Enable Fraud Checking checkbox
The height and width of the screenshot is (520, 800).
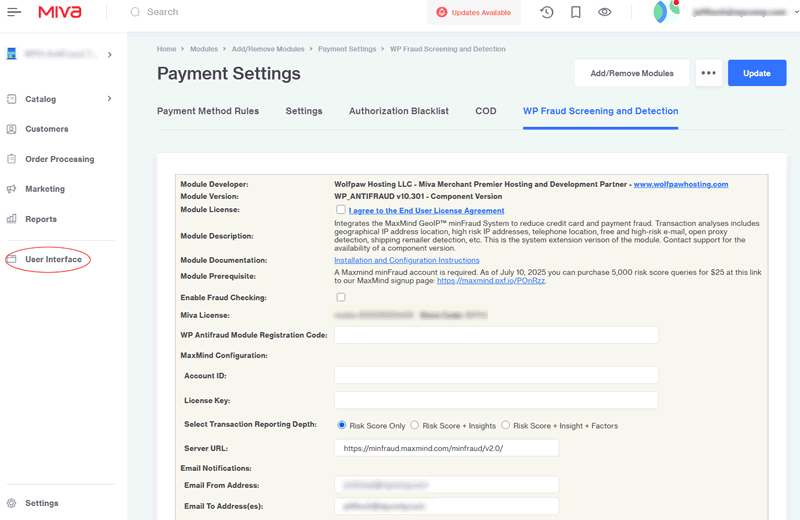pos(341,297)
